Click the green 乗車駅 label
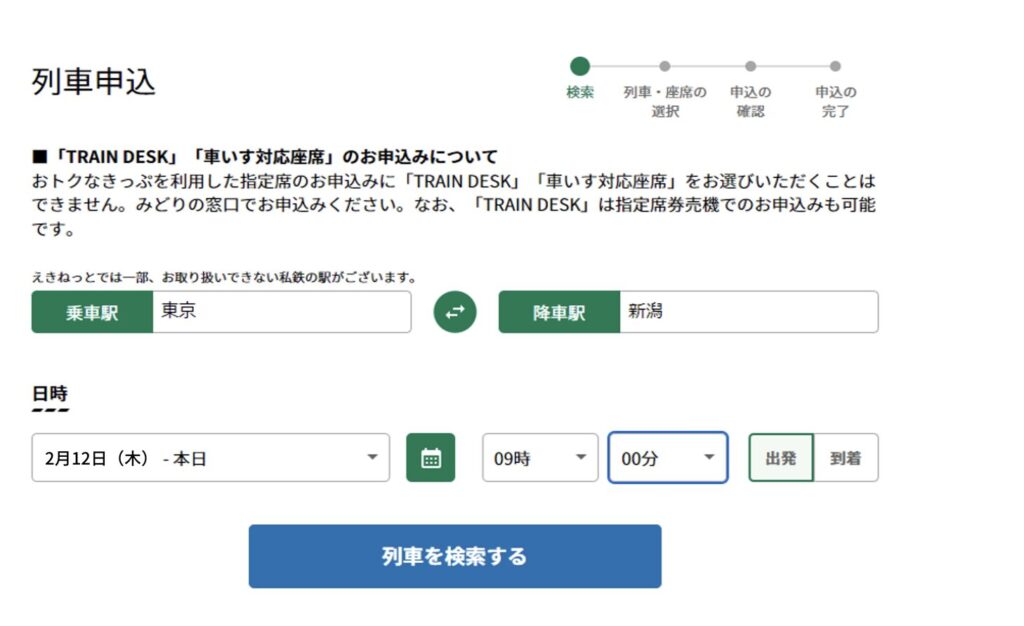The height and width of the screenshot is (626, 1024). tap(92, 312)
